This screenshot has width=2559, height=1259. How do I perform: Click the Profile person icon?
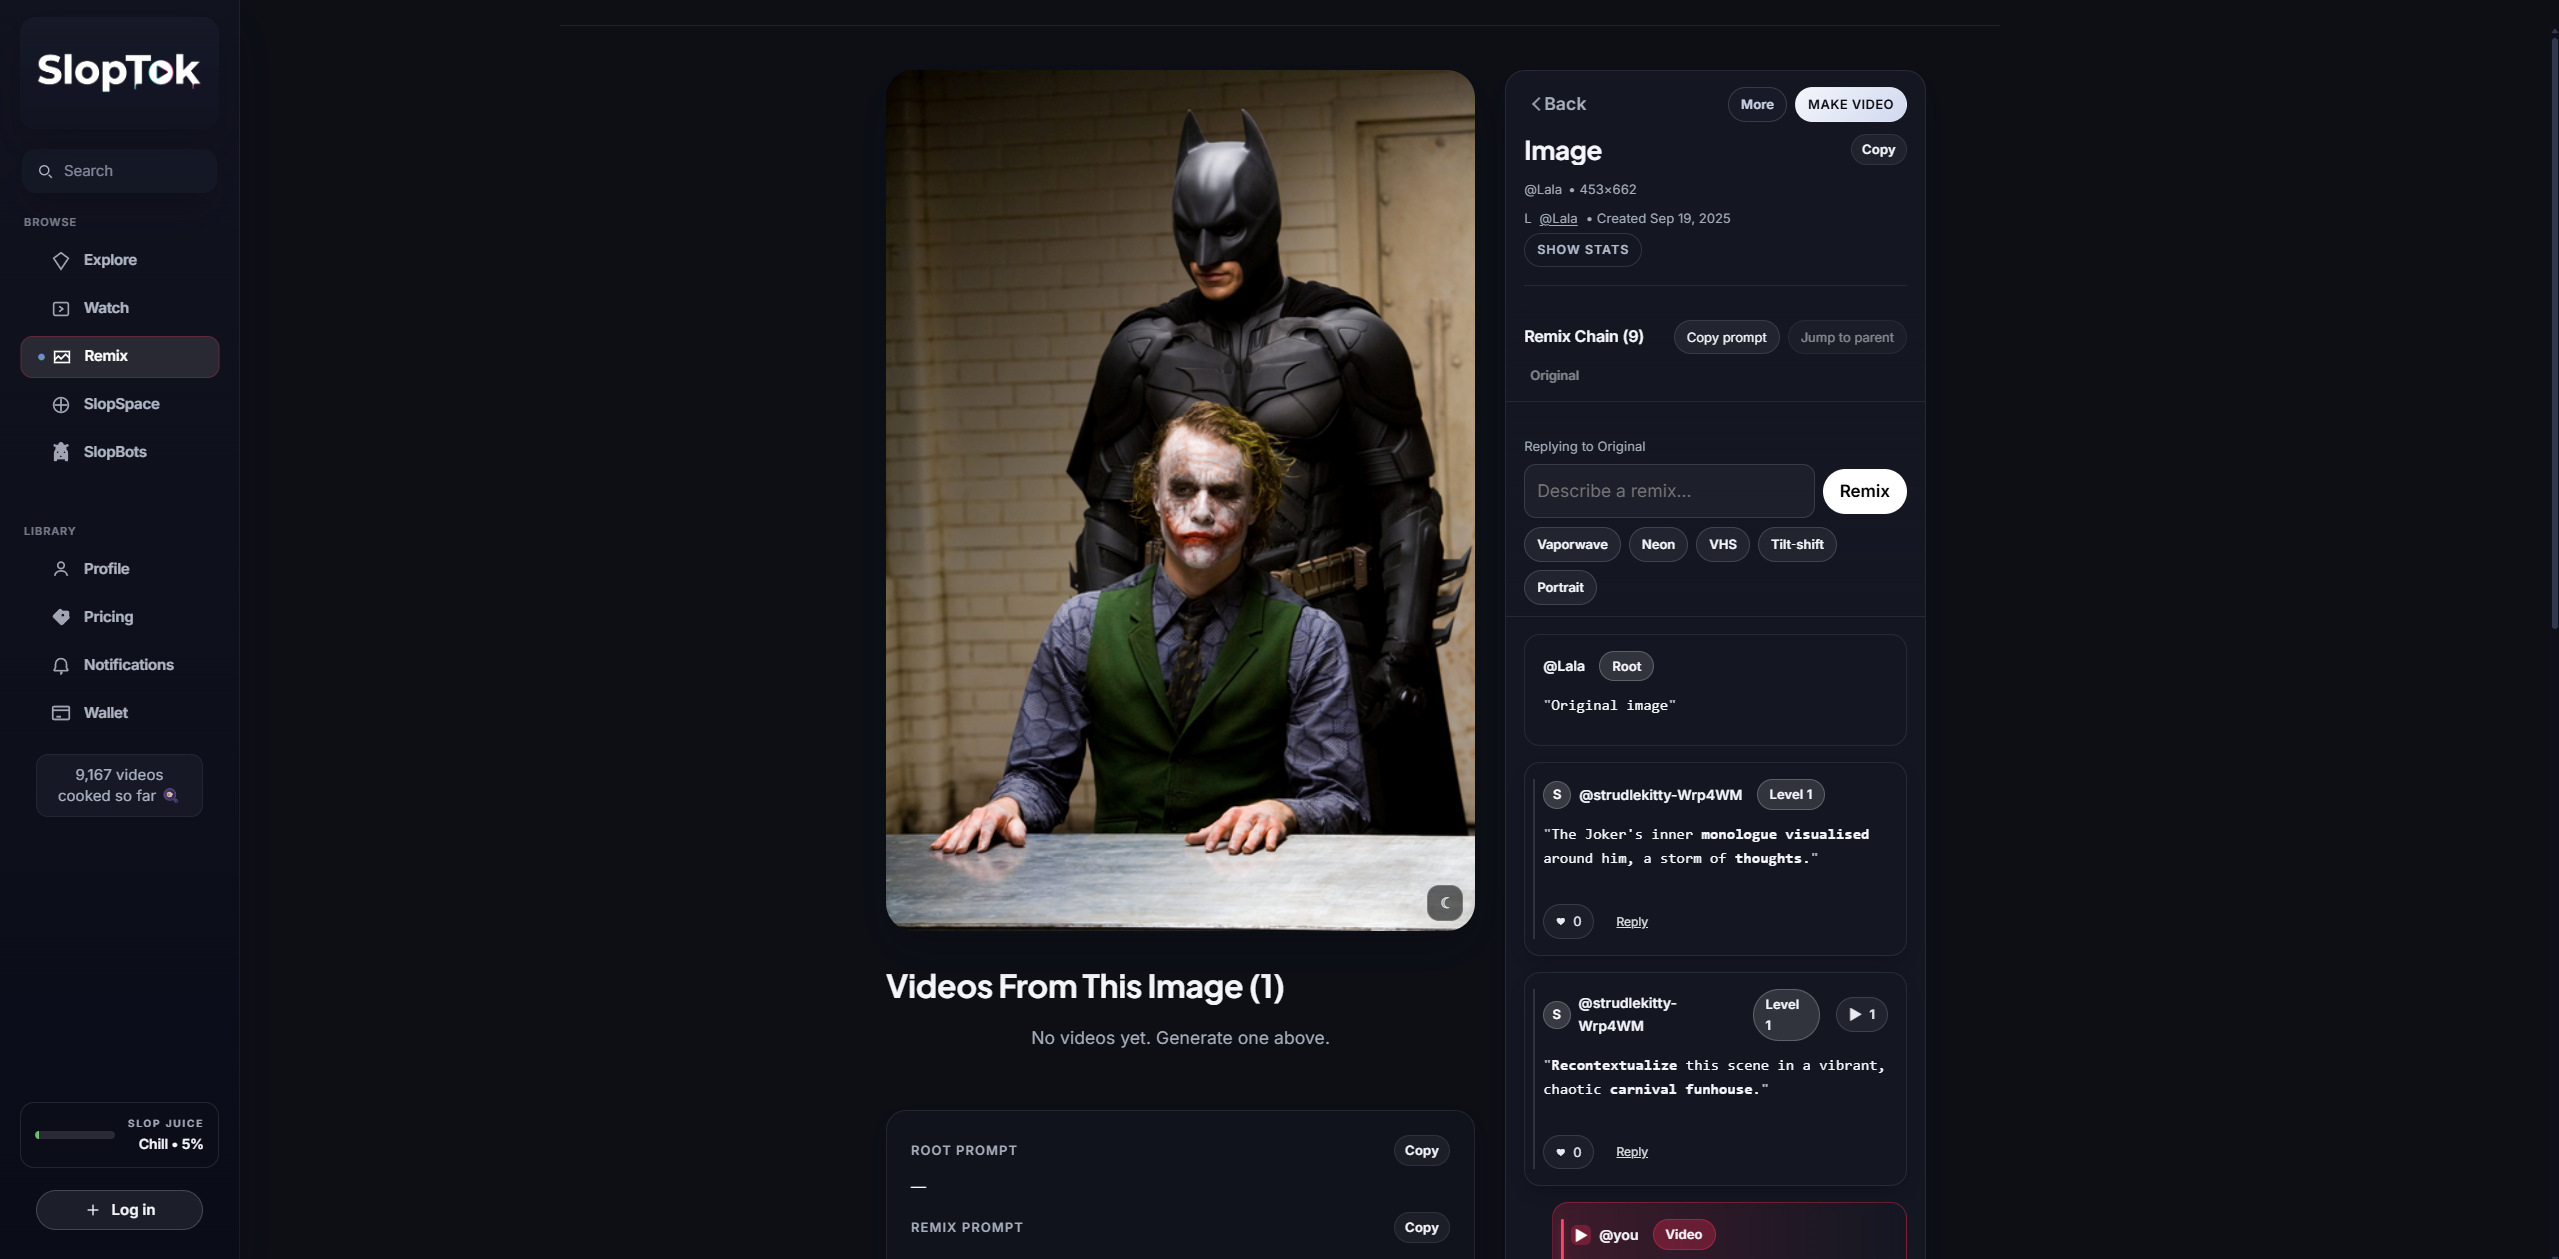tap(61, 569)
